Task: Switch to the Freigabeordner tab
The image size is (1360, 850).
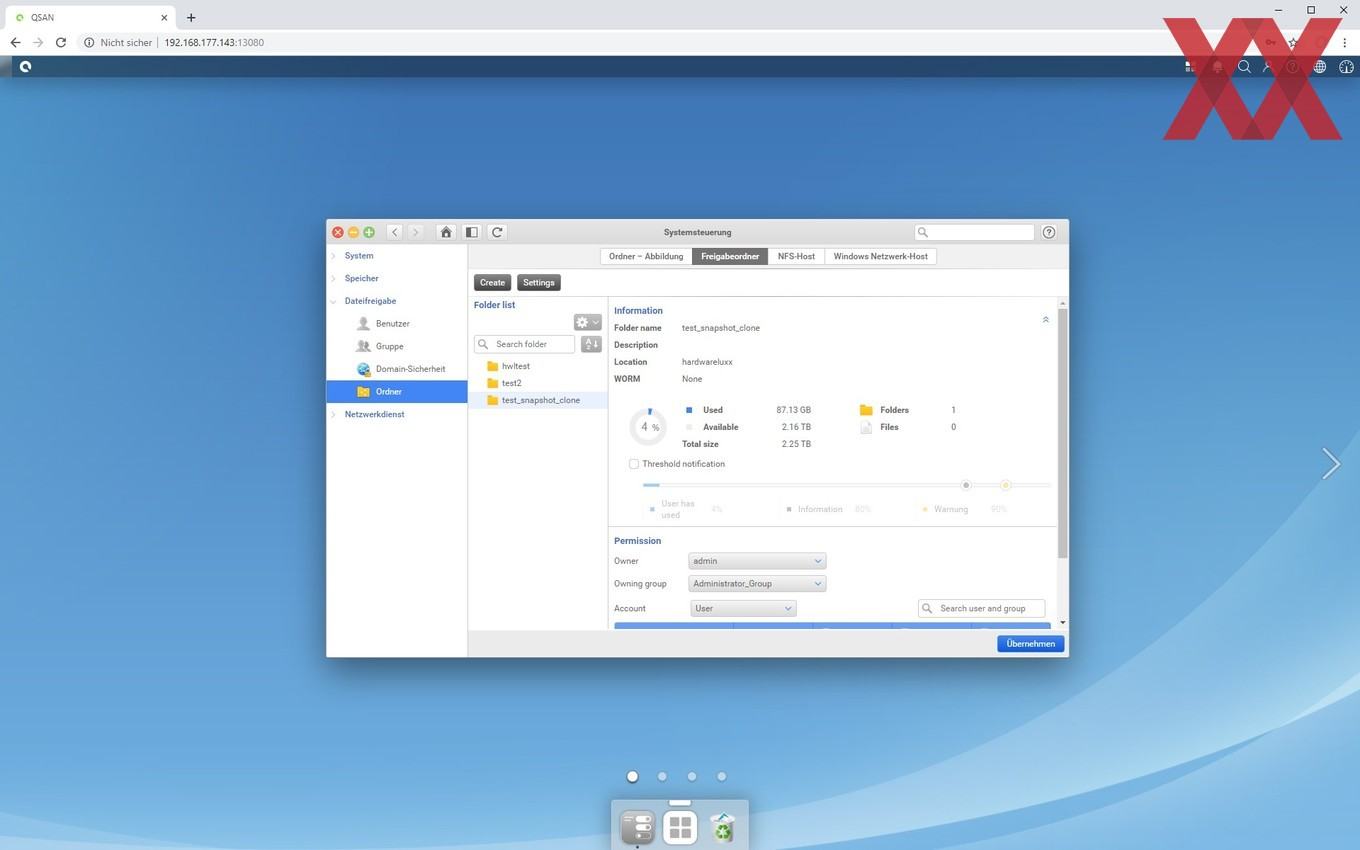Action: point(730,256)
